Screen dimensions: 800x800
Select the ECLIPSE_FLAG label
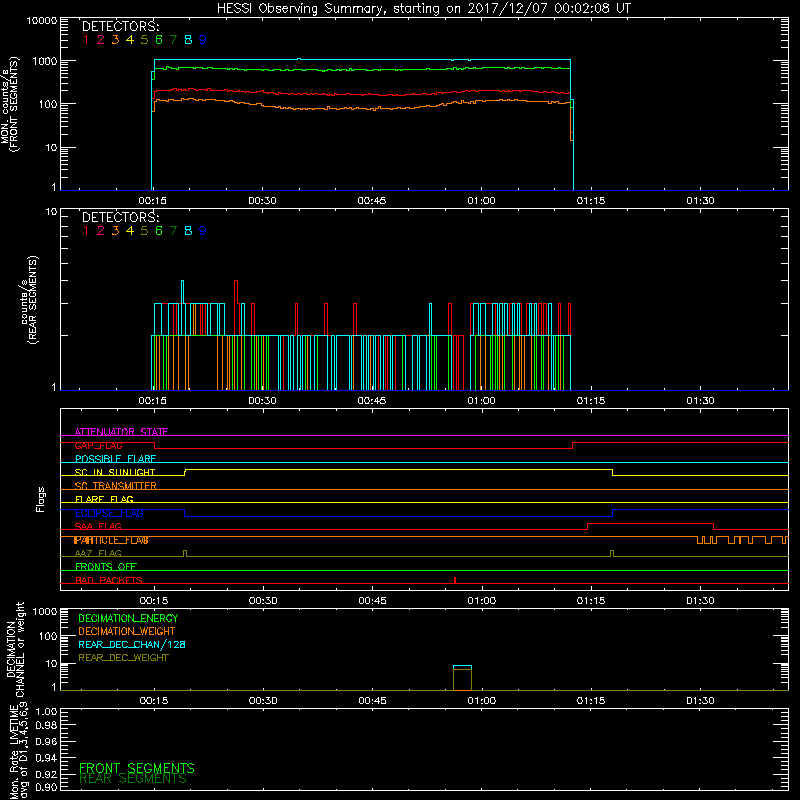click(109, 513)
